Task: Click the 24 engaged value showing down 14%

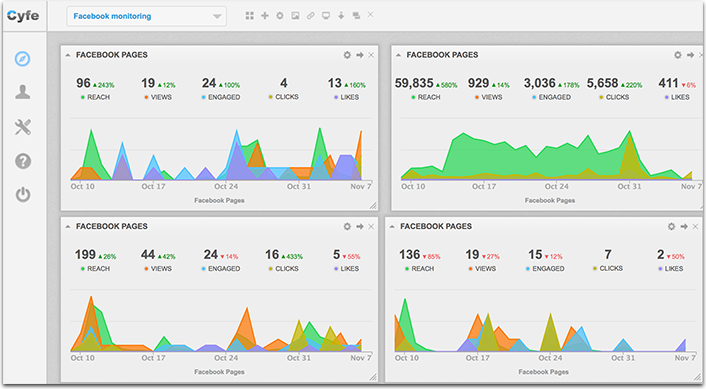Action: pos(210,255)
